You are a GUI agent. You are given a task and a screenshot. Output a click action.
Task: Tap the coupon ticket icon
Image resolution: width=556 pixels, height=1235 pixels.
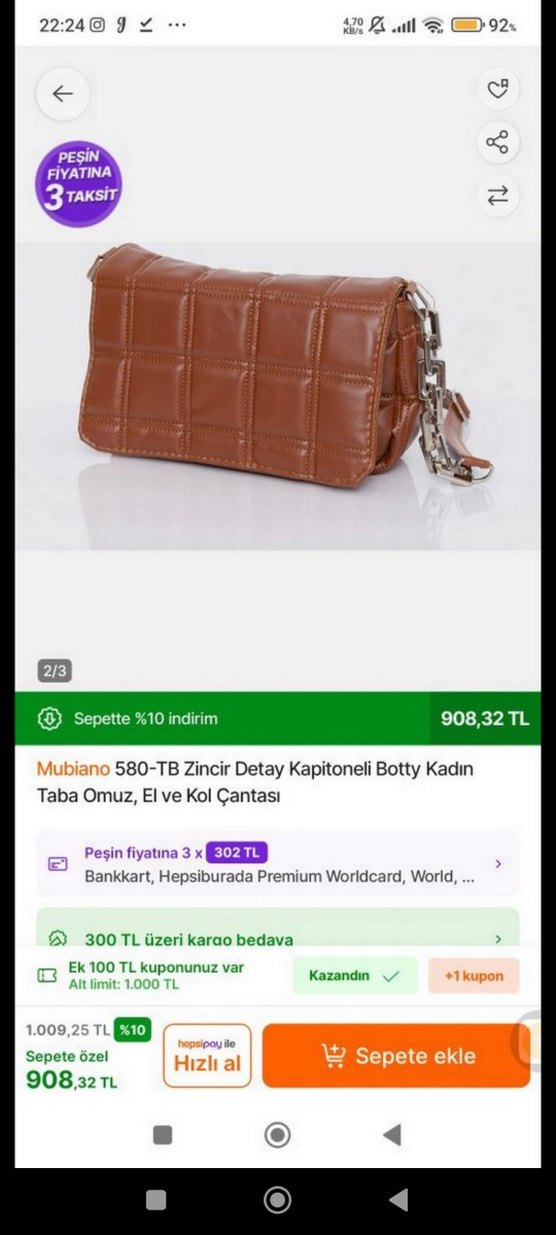(x=47, y=975)
